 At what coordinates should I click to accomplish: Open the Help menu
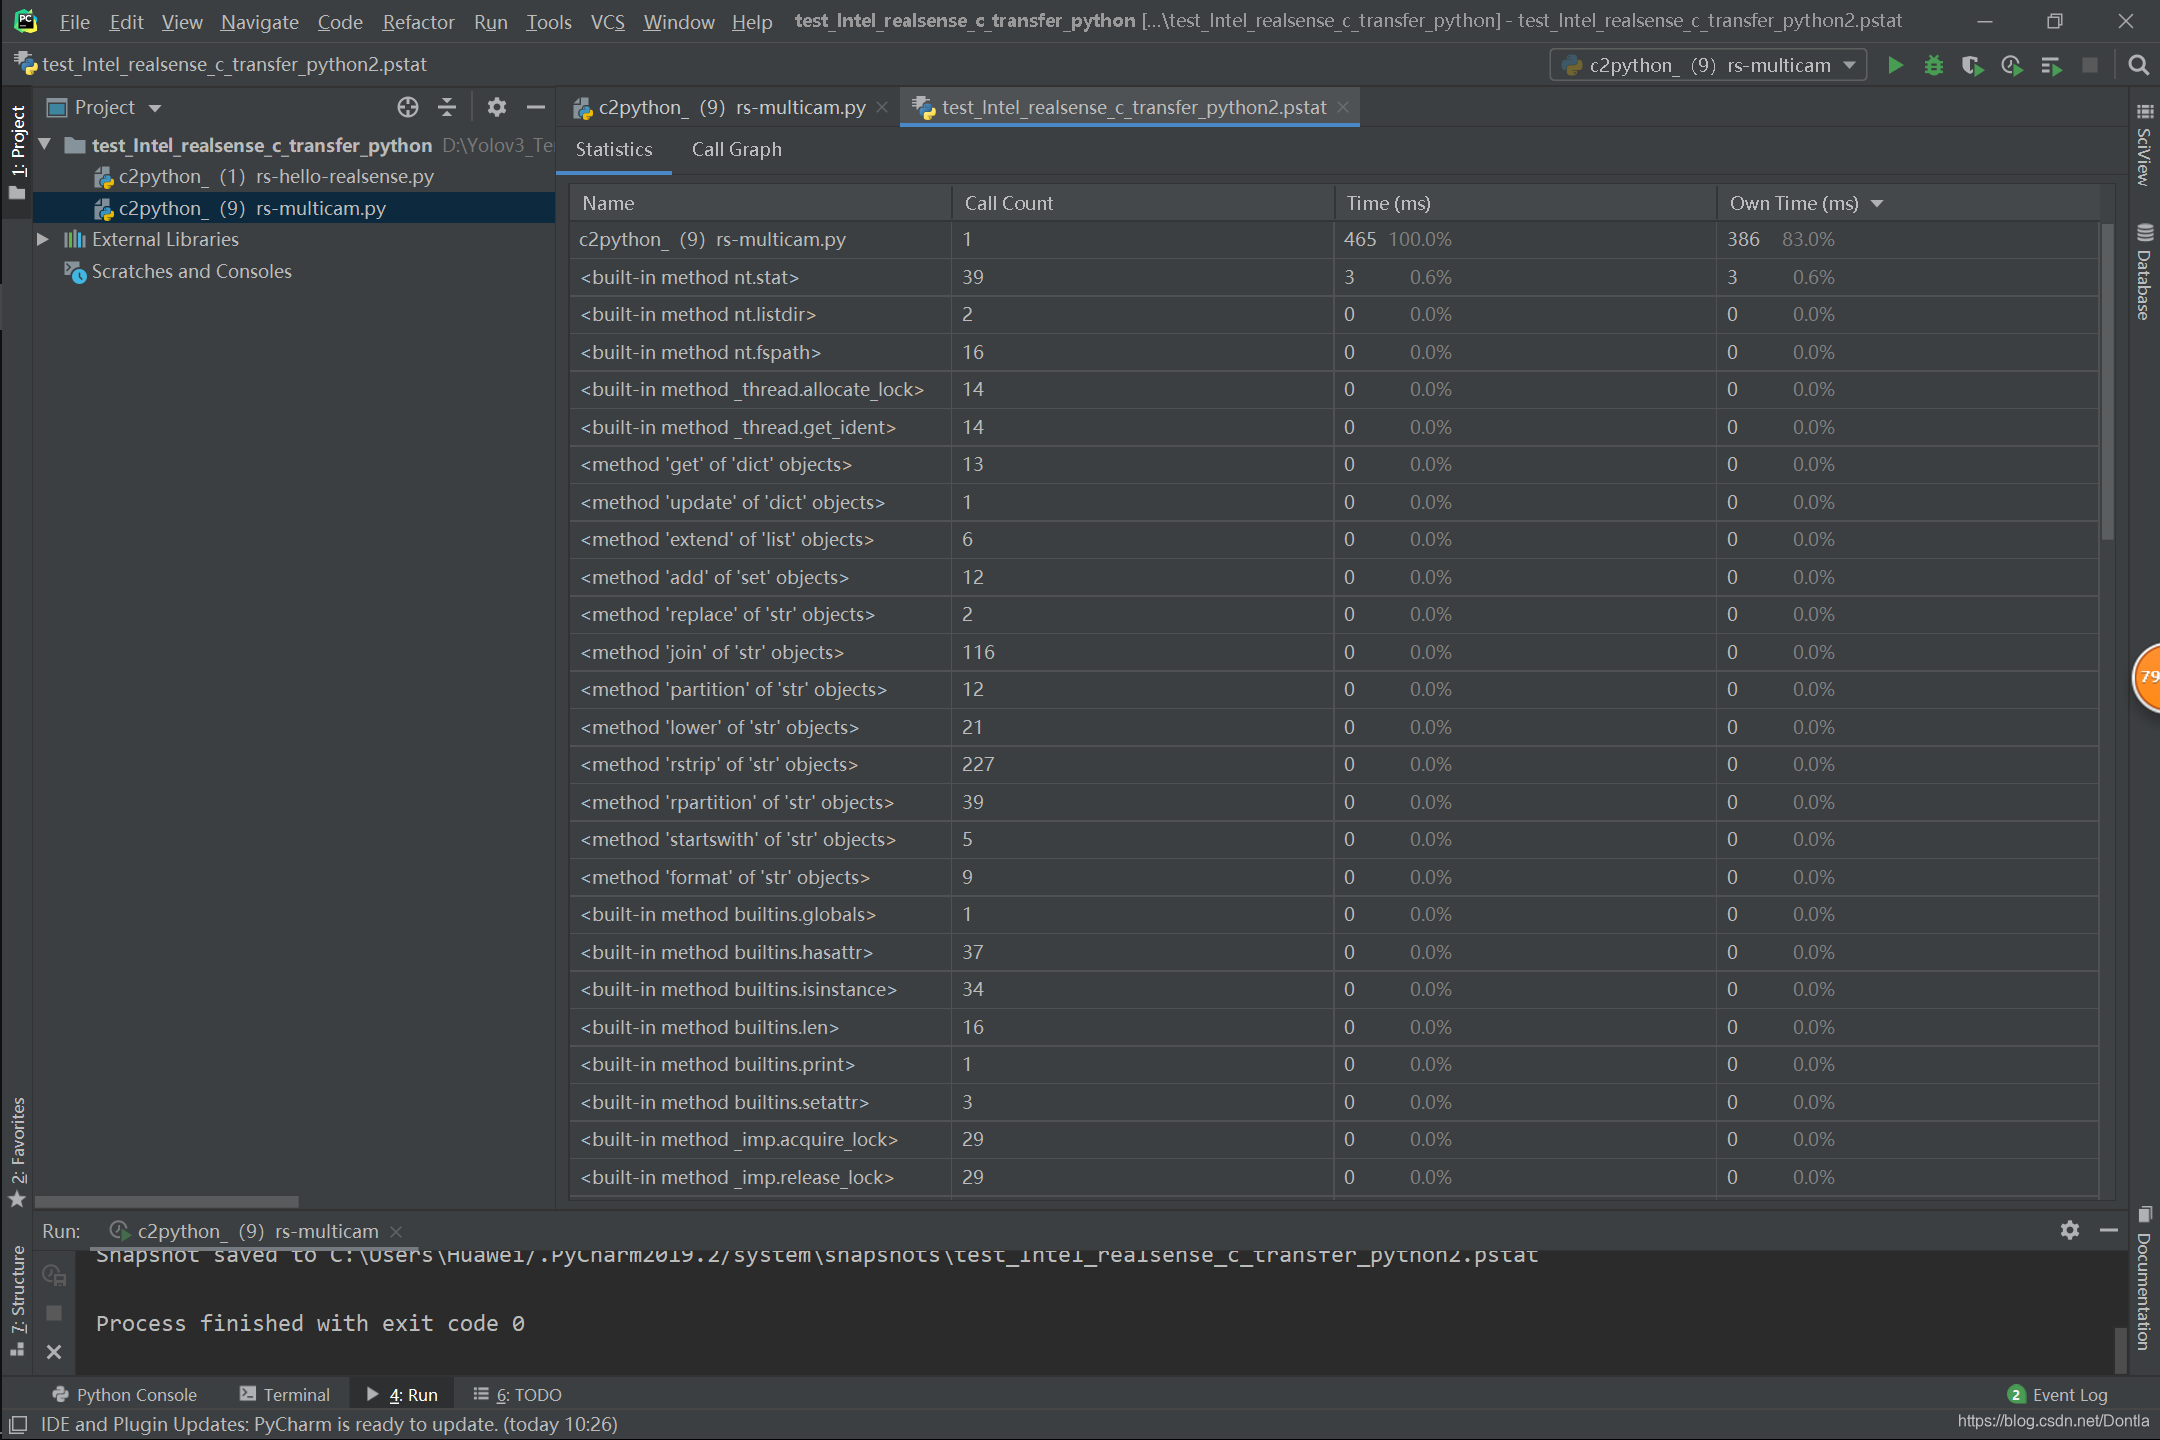(751, 21)
